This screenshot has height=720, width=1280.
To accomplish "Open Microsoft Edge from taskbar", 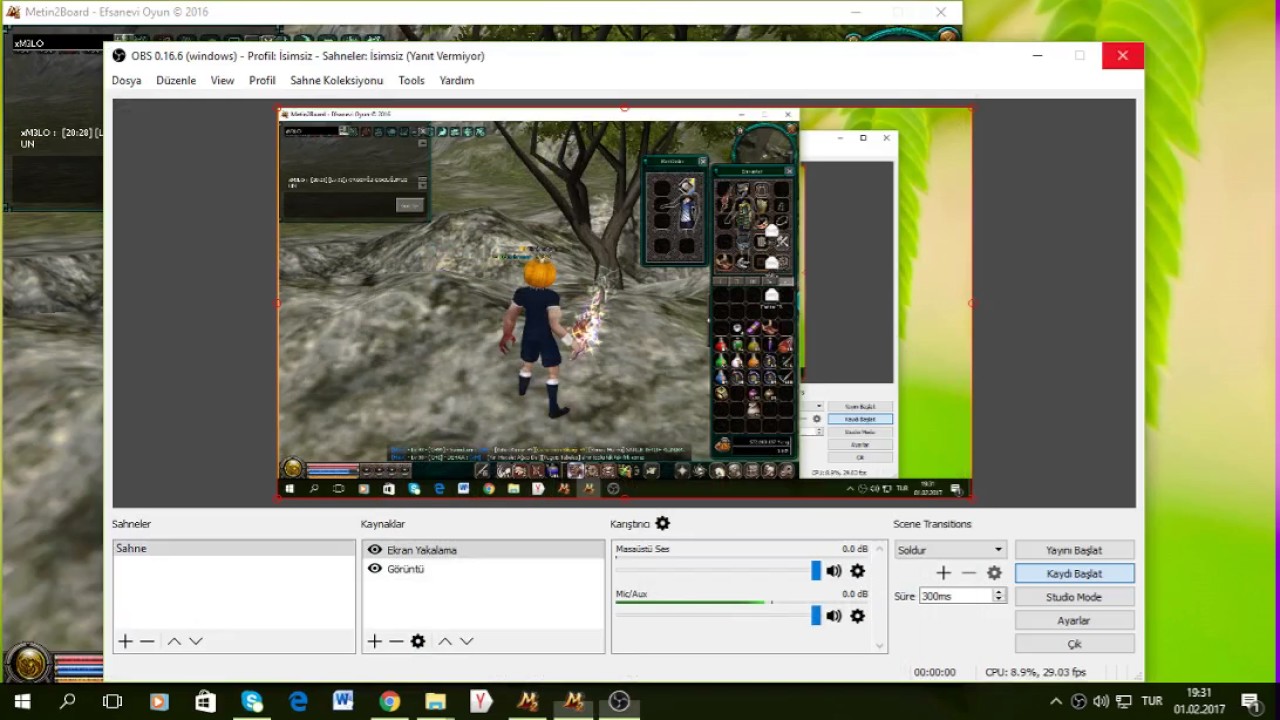I will coord(298,702).
